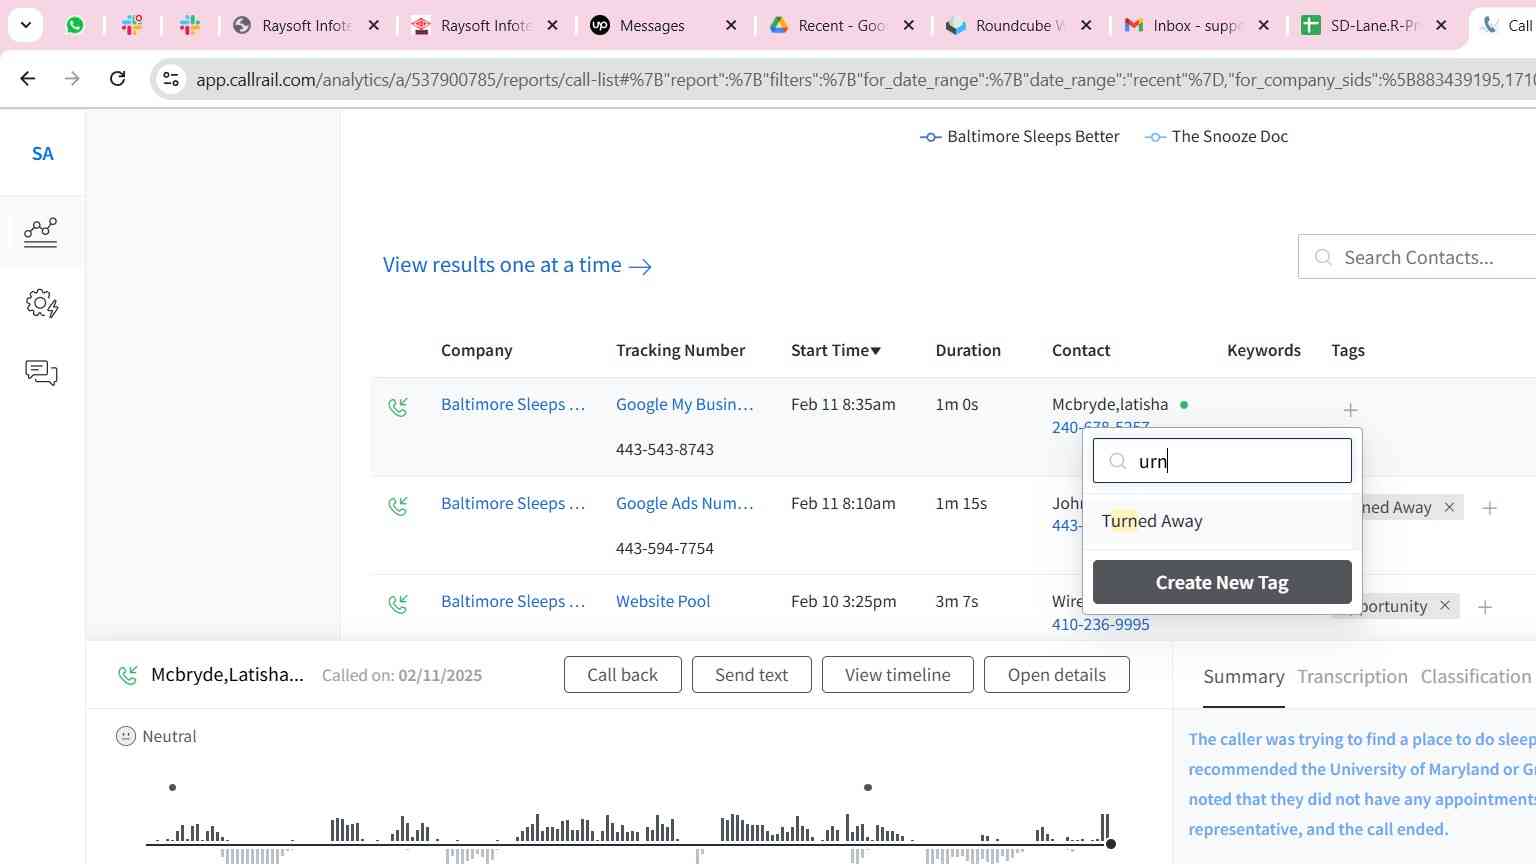Click the Duration column header
The width and height of the screenshot is (1536, 864).
968,350
